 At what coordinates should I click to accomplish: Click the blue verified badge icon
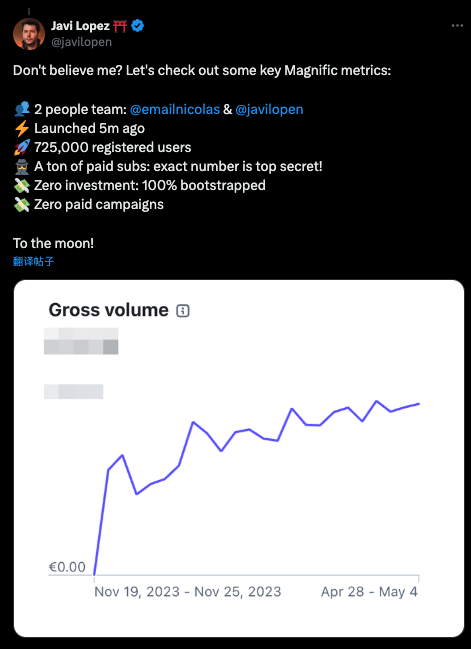137,26
